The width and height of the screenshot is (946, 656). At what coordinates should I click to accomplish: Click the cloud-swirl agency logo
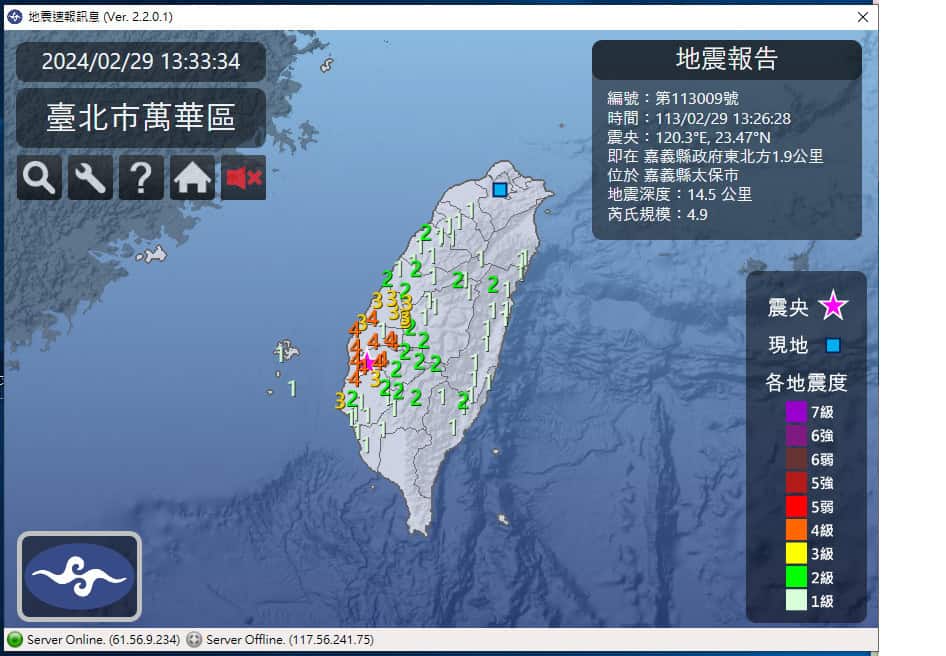[x=80, y=576]
